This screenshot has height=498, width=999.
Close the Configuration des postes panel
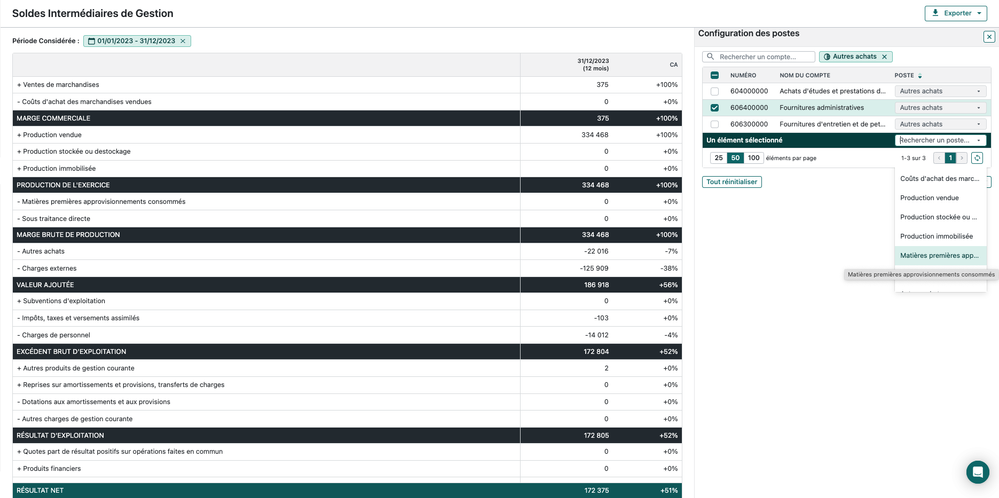click(x=989, y=37)
